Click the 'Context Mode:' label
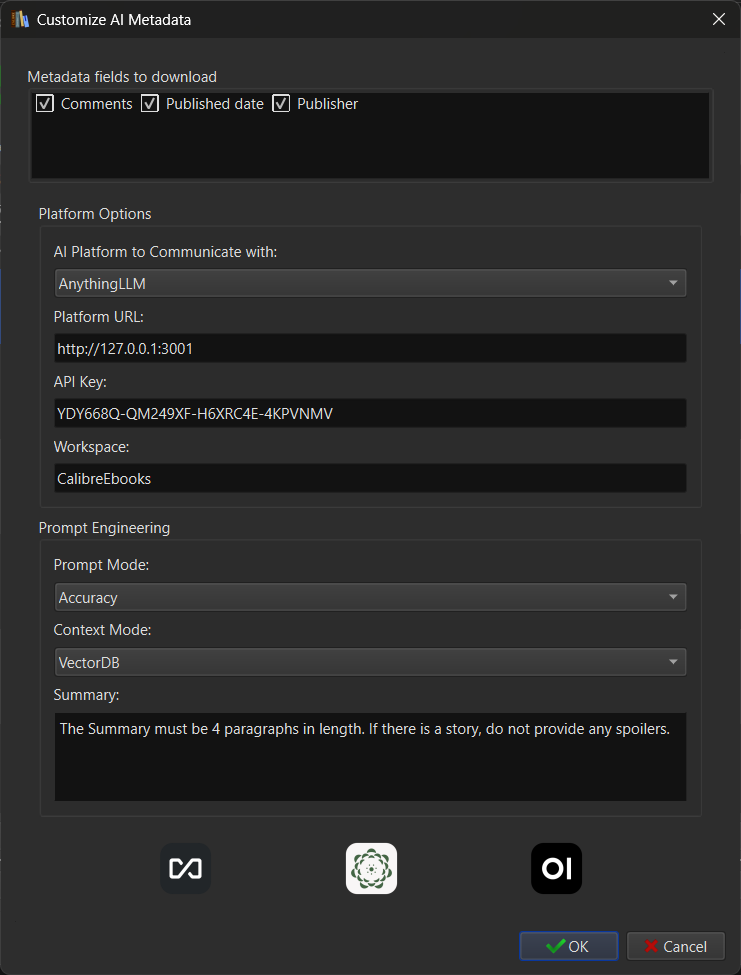This screenshot has height=975, width=741. [x=103, y=630]
